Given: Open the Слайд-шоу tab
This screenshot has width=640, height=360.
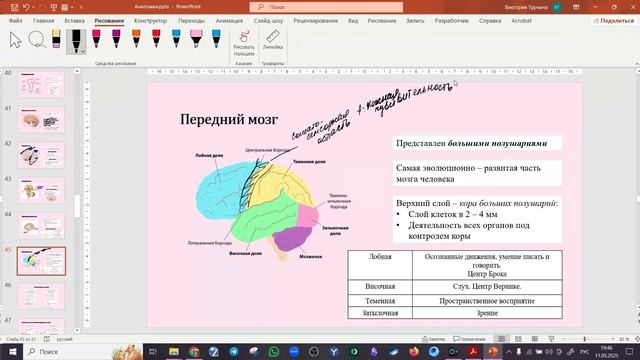Looking at the screenshot, I should [x=268, y=20].
